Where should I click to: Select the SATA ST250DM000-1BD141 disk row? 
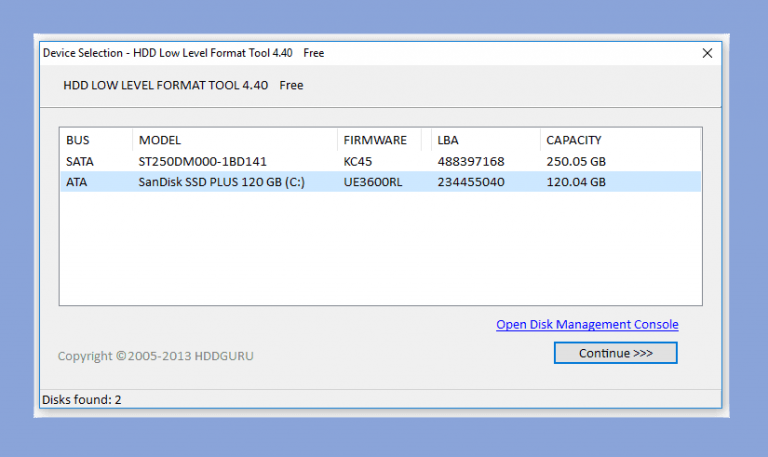(x=381, y=161)
